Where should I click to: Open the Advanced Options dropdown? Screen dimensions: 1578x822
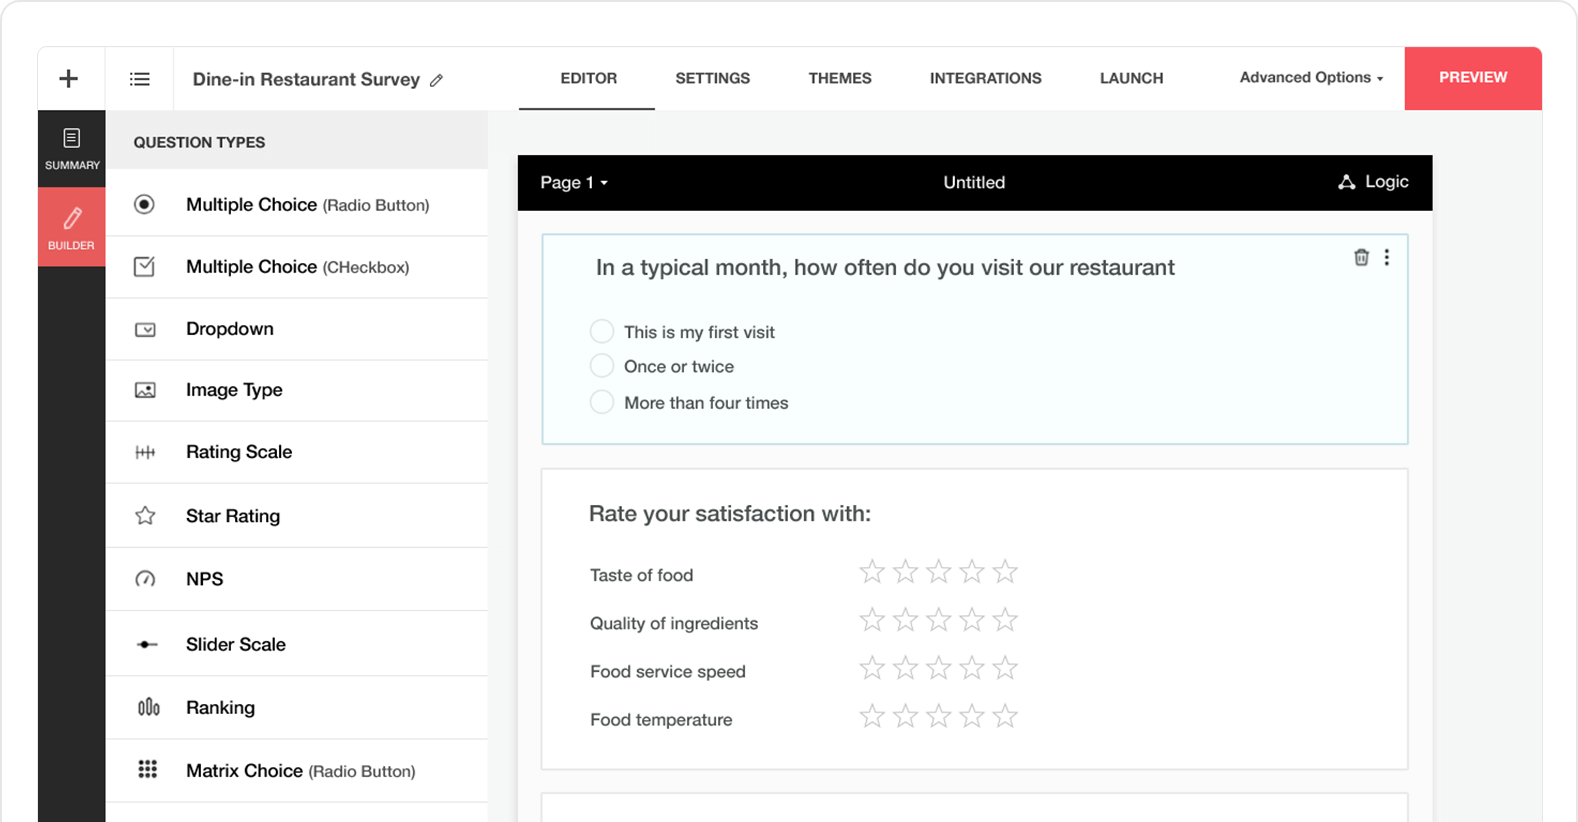point(1311,78)
